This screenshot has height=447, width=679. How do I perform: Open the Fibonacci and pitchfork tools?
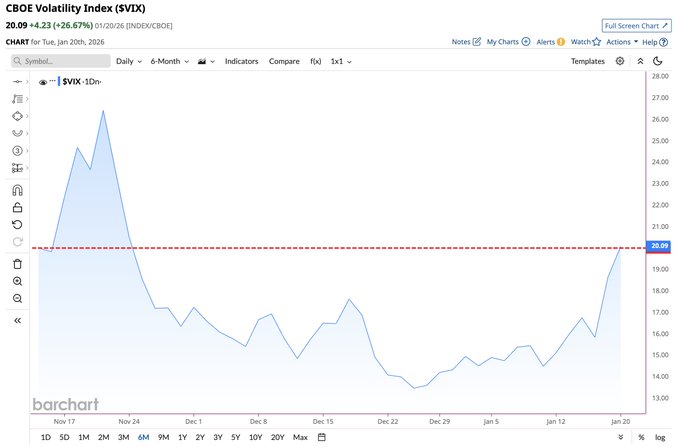click(x=17, y=99)
